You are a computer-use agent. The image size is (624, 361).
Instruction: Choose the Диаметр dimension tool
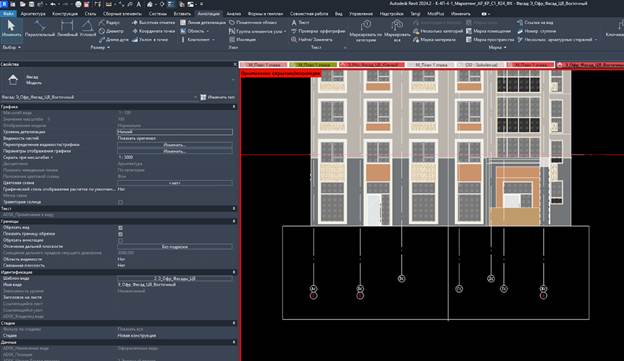(111, 31)
